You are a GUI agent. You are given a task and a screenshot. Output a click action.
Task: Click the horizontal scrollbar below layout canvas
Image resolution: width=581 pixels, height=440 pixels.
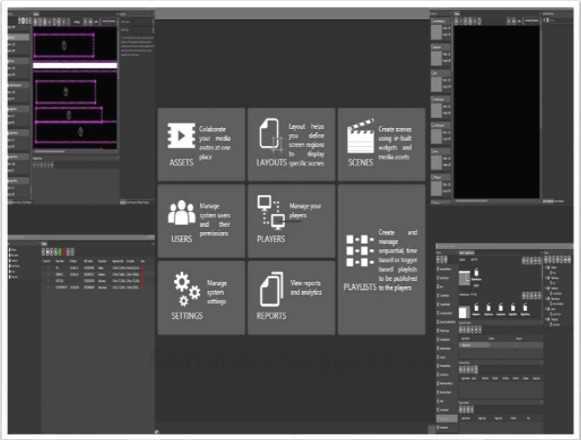coord(76,151)
